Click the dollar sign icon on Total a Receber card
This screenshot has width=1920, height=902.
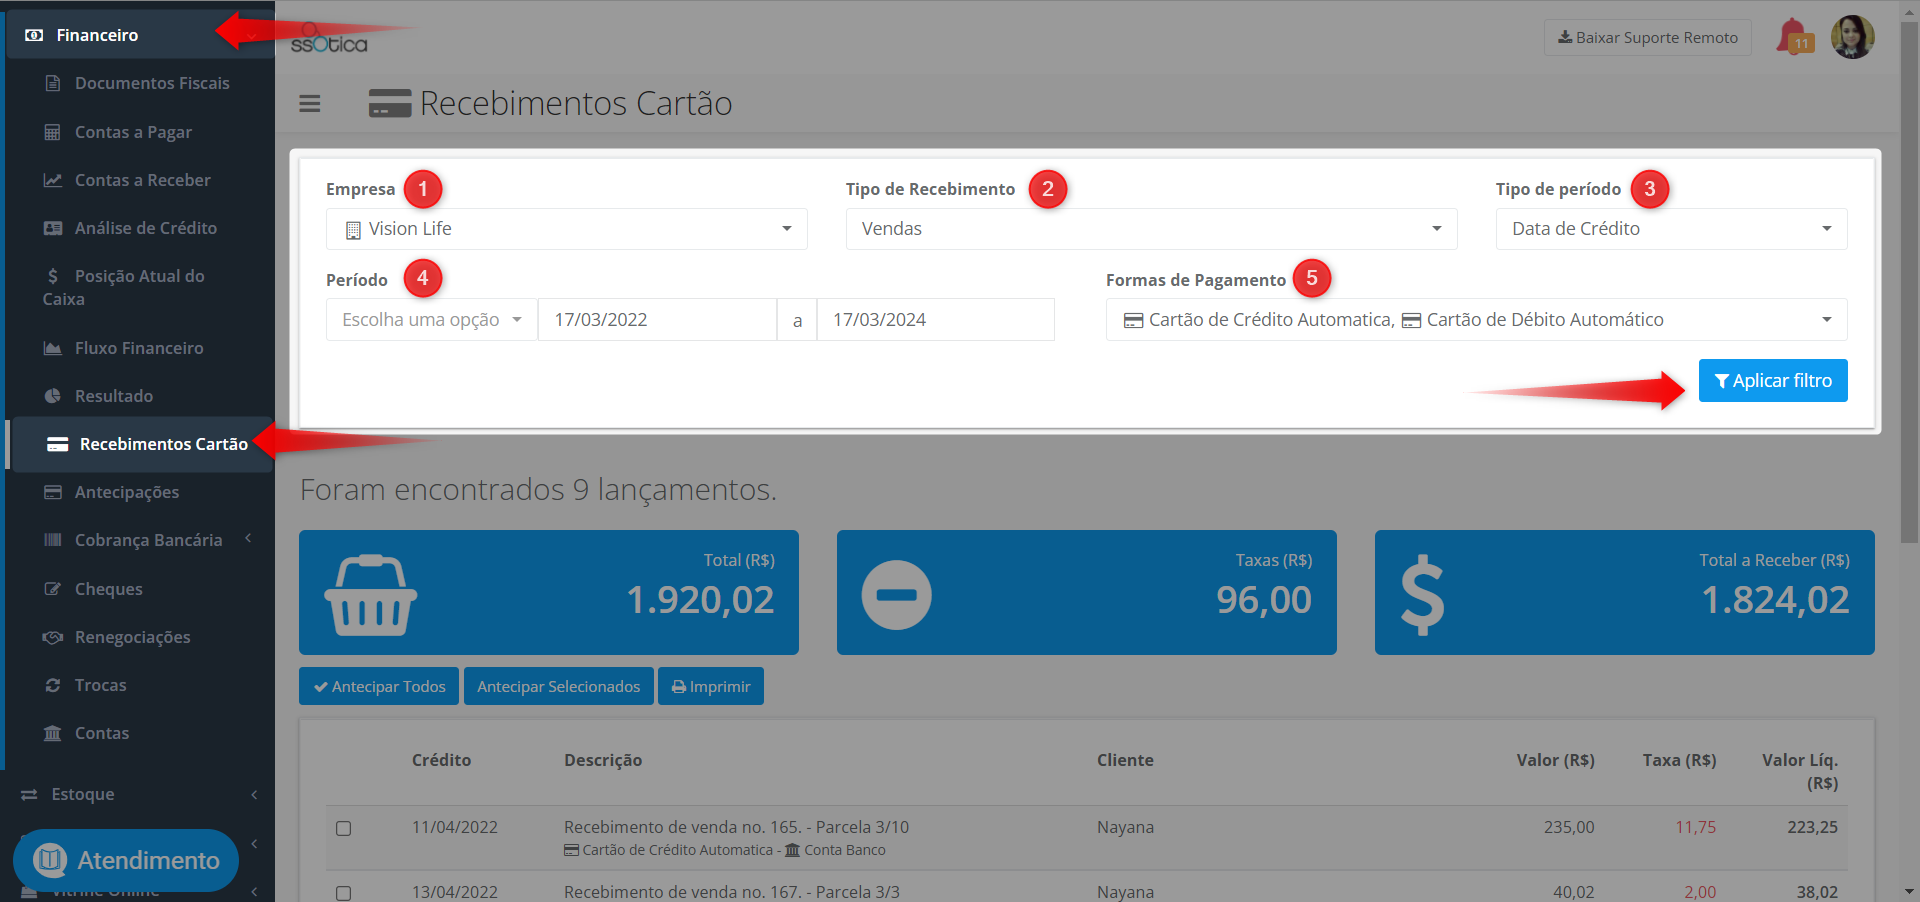pyautogui.click(x=1423, y=597)
